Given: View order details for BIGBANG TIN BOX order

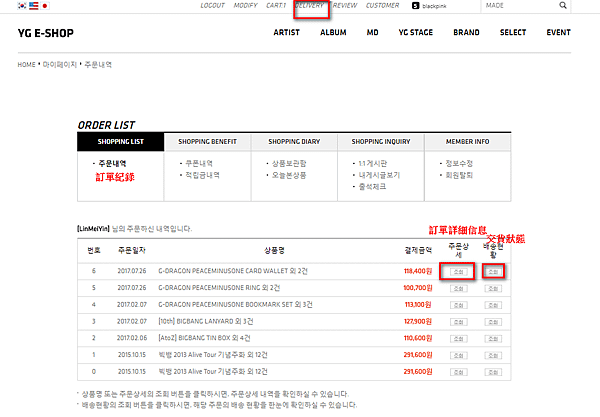Looking at the screenshot, I should 458,339.
